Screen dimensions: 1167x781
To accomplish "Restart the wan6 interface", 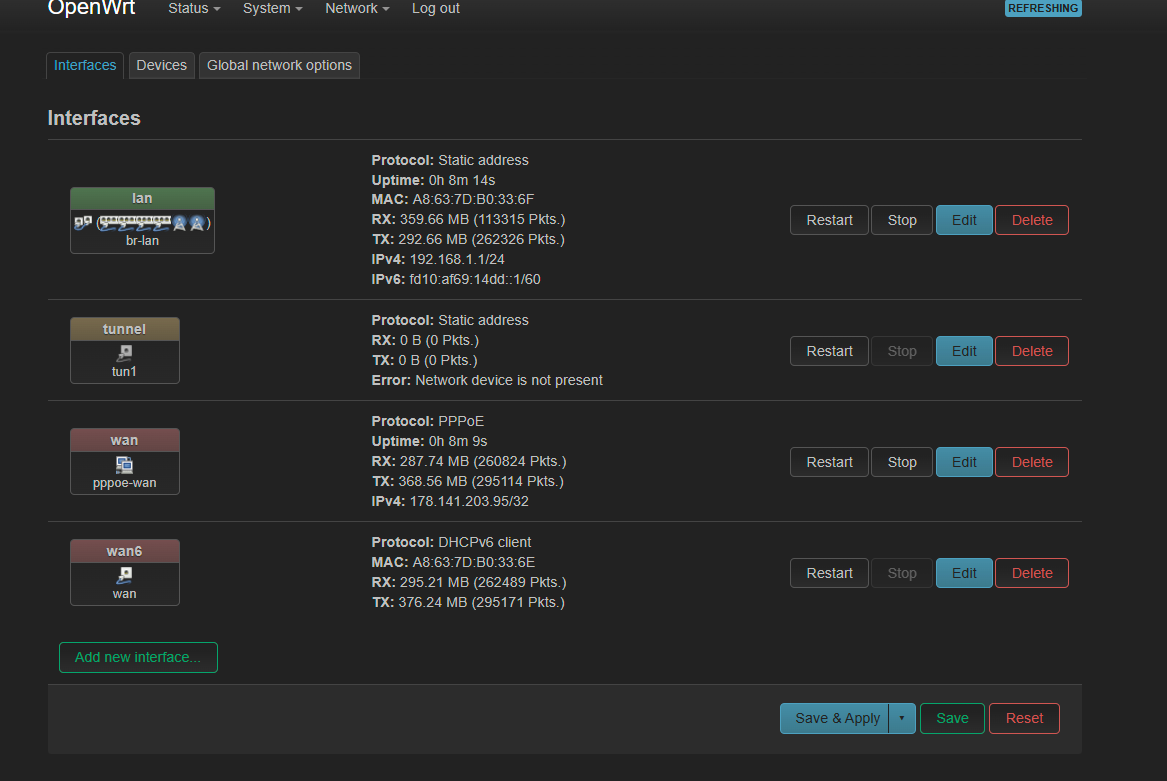I will pos(829,573).
